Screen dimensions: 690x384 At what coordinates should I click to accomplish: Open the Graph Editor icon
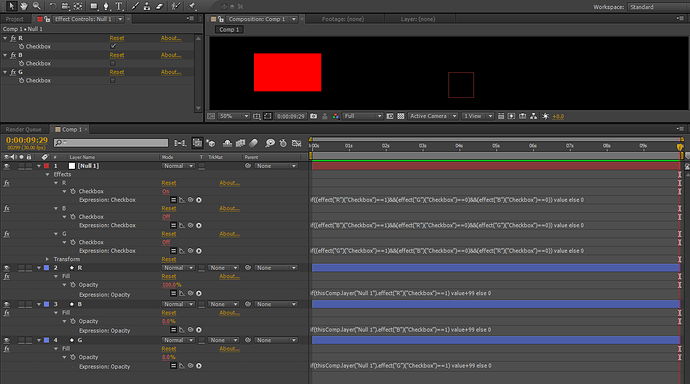pyautogui.click(x=297, y=143)
